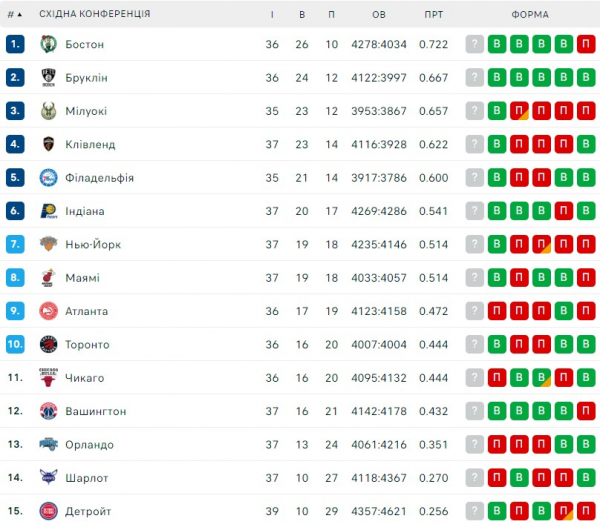Click the Atlanta Hawks team logo
The height and width of the screenshot is (527, 600).
(49, 311)
